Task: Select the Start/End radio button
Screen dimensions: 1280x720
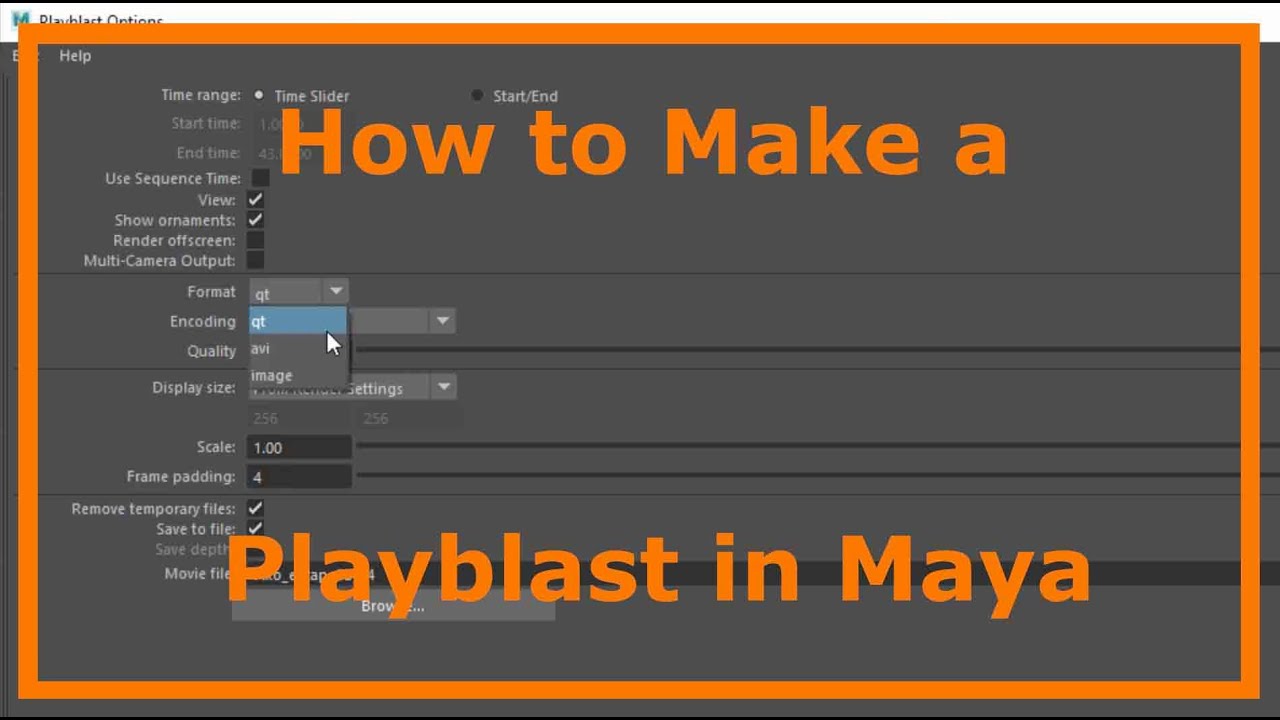Action: pyautogui.click(x=477, y=96)
